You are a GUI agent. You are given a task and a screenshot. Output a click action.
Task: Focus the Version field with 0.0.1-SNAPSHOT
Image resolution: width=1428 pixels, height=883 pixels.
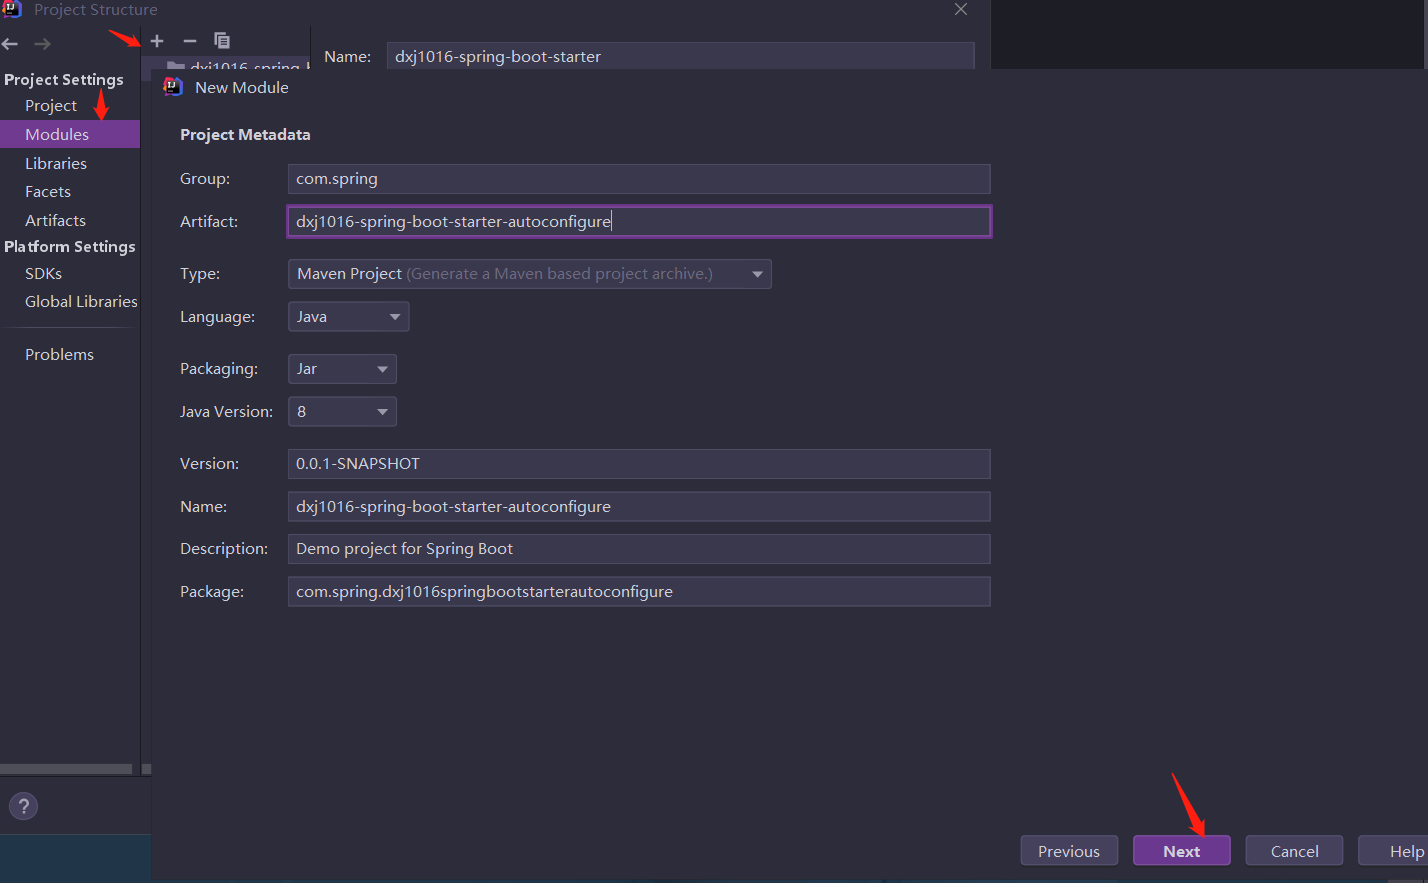[639, 464]
